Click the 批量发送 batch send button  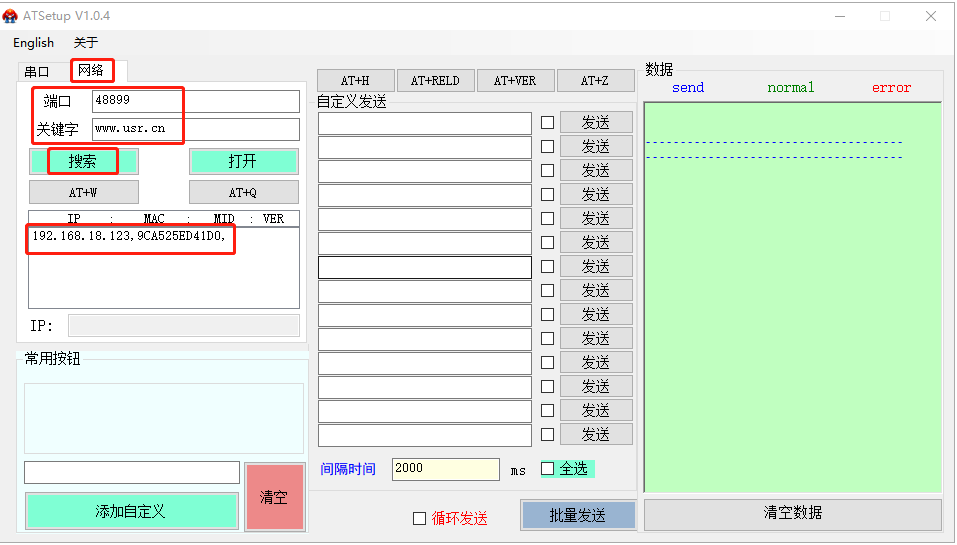pos(578,515)
